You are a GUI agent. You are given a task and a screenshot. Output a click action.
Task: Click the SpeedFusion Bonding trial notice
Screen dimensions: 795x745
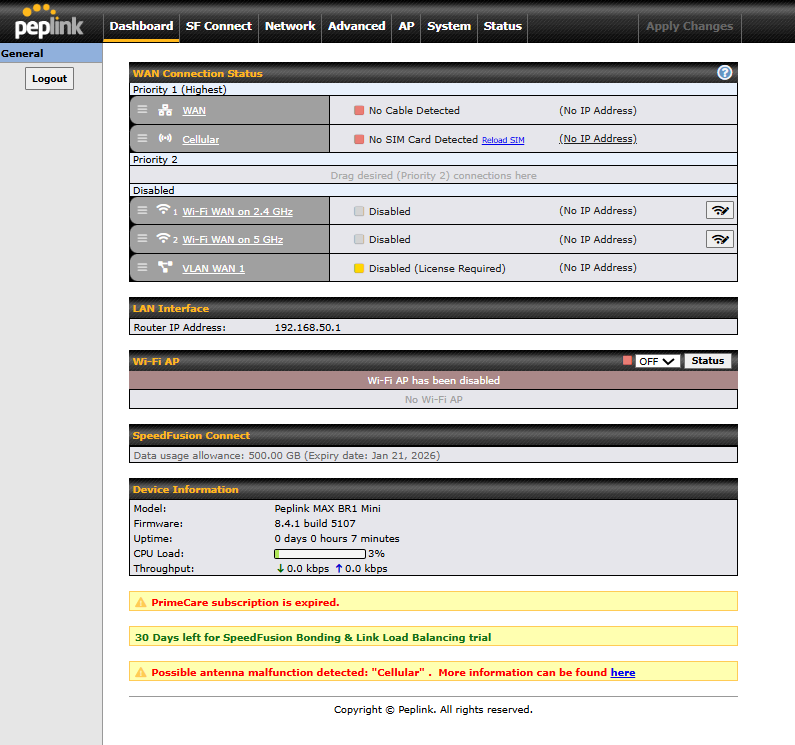[x=433, y=636]
